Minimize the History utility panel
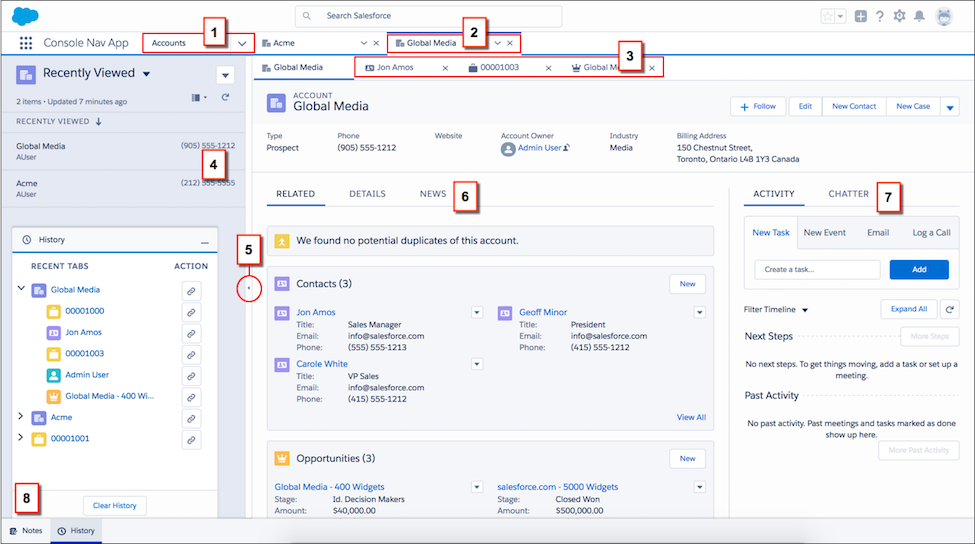This screenshot has height=544, width=975. pos(205,242)
